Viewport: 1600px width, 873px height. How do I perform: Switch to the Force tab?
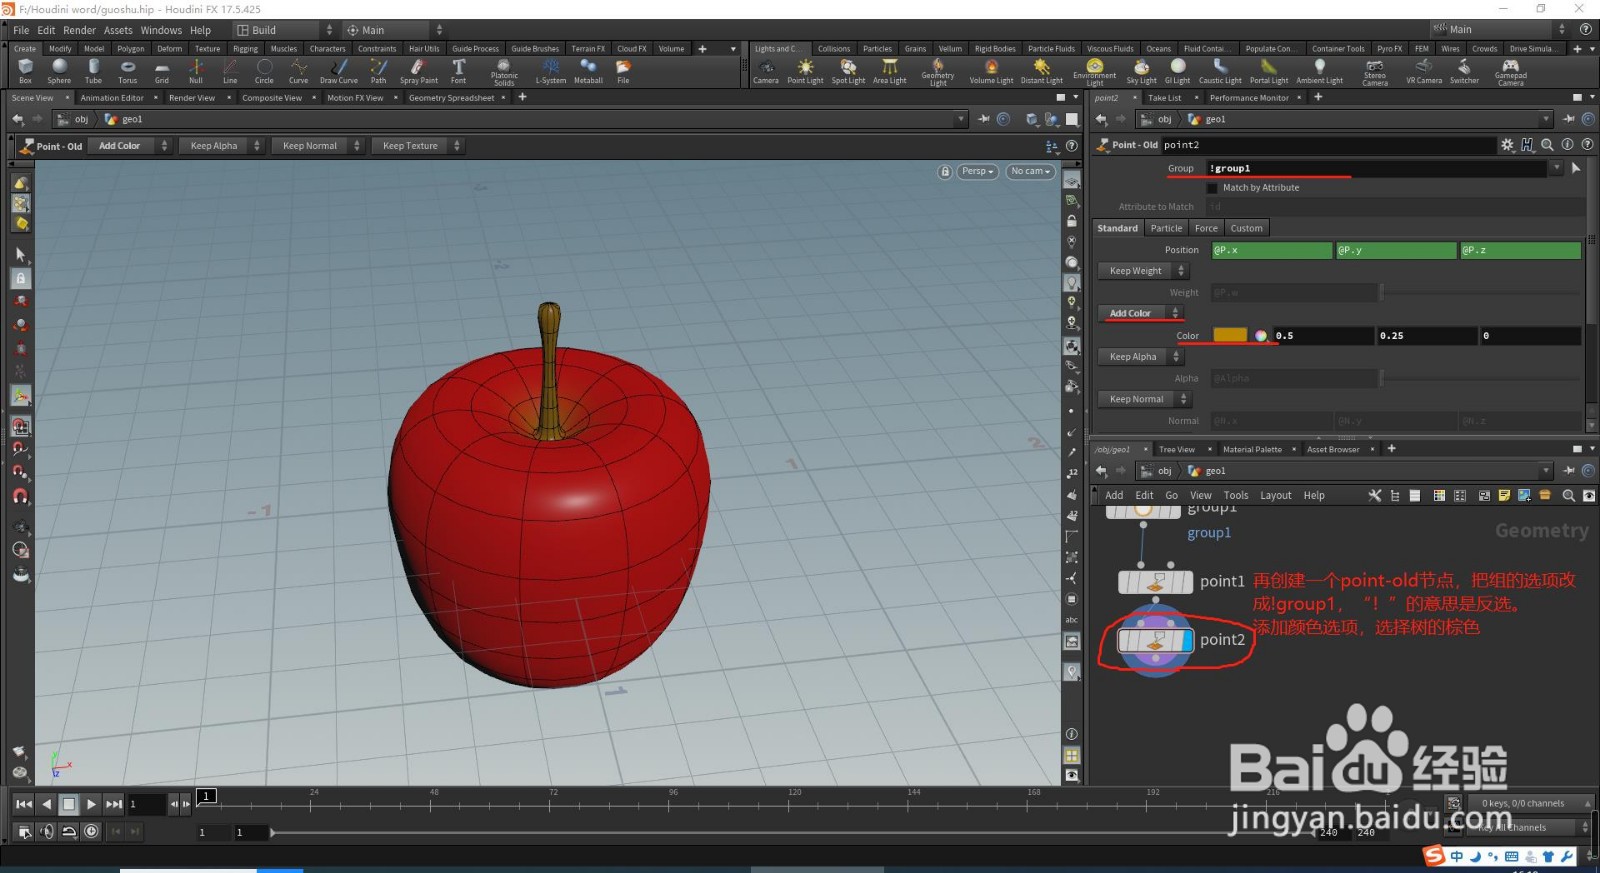pyautogui.click(x=1206, y=228)
